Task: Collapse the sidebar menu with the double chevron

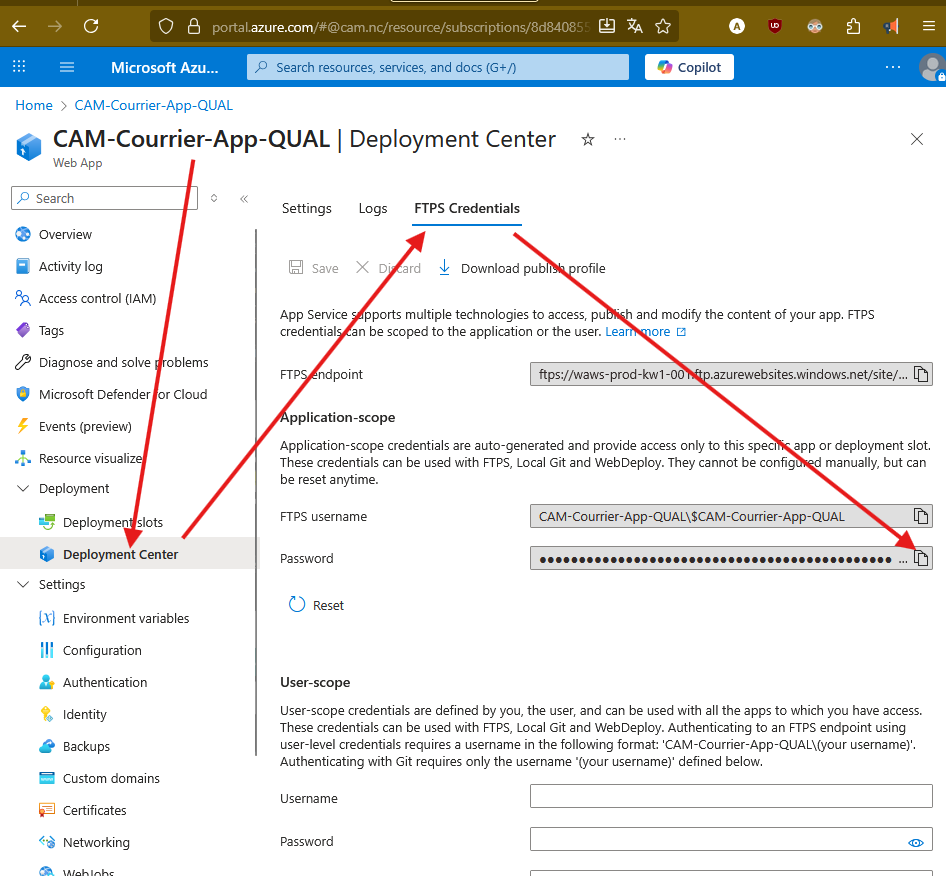Action: click(244, 198)
